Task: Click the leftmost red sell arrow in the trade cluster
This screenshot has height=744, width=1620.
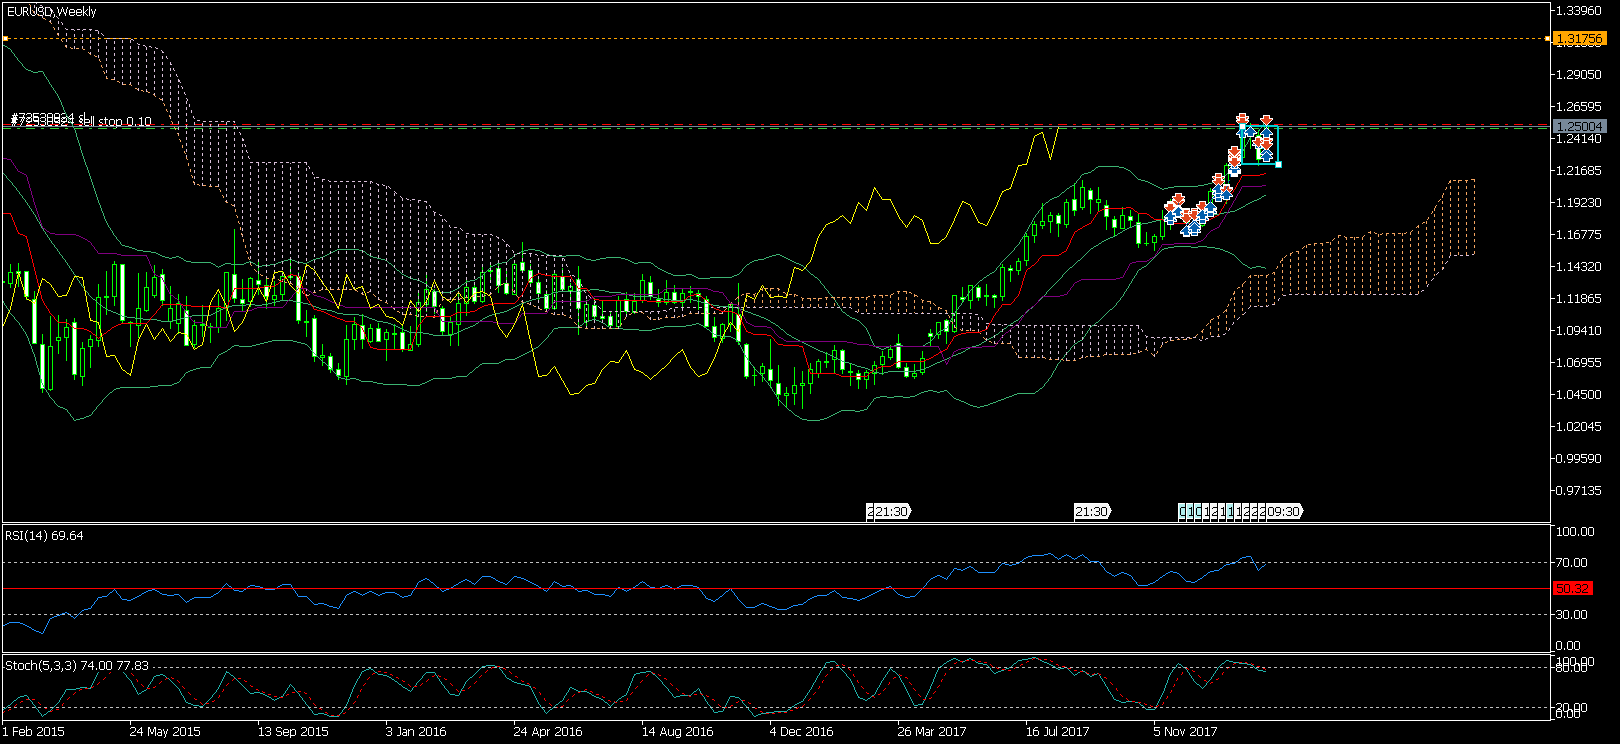Action: click(x=1170, y=206)
